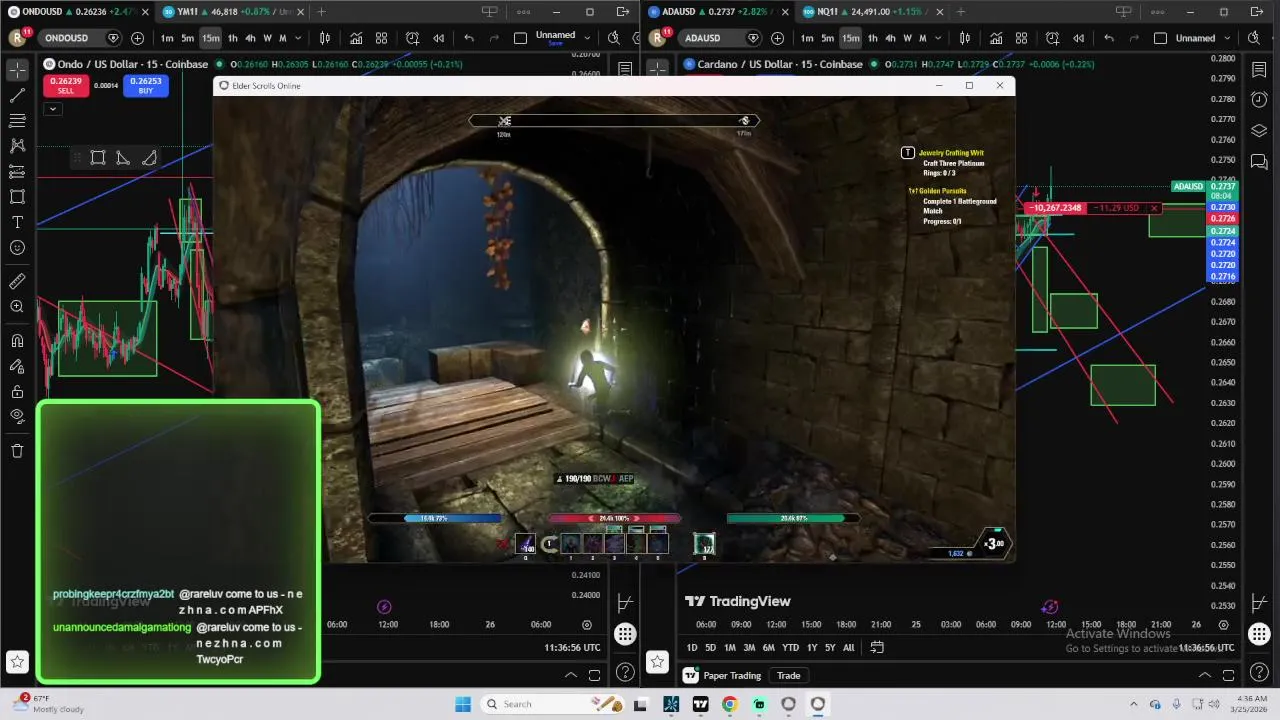Select the text tool in Ondo sidebar
This screenshot has height=720, width=1280.
17,222
